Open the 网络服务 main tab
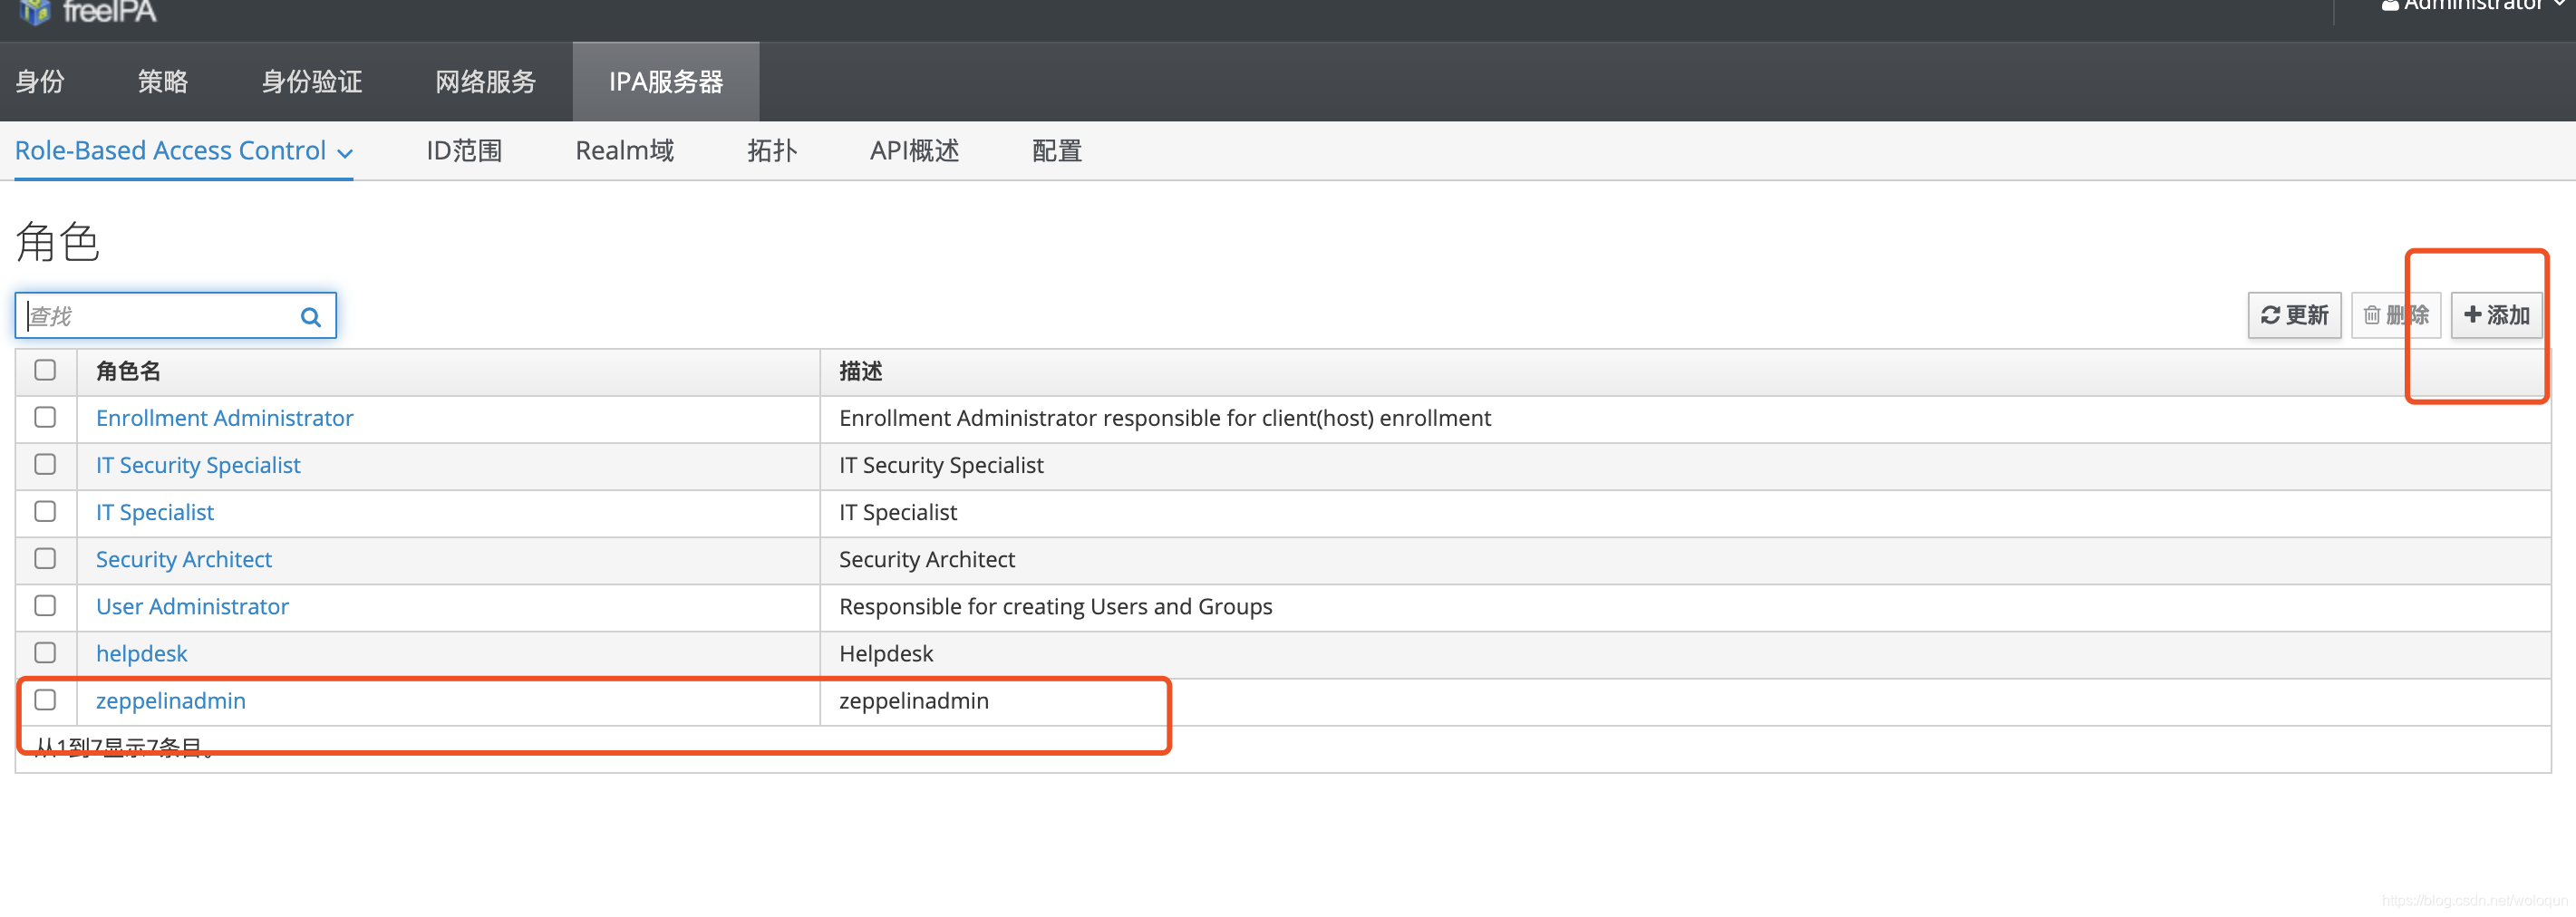Image resolution: width=2576 pixels, height=917 pixels. pos(486,82)
